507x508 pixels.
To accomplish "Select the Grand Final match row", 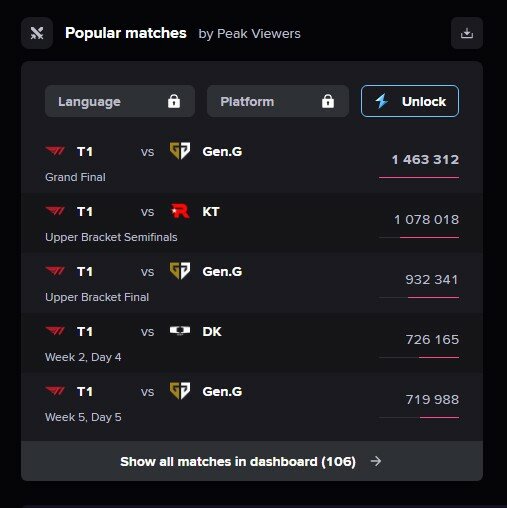I will 252,163.
